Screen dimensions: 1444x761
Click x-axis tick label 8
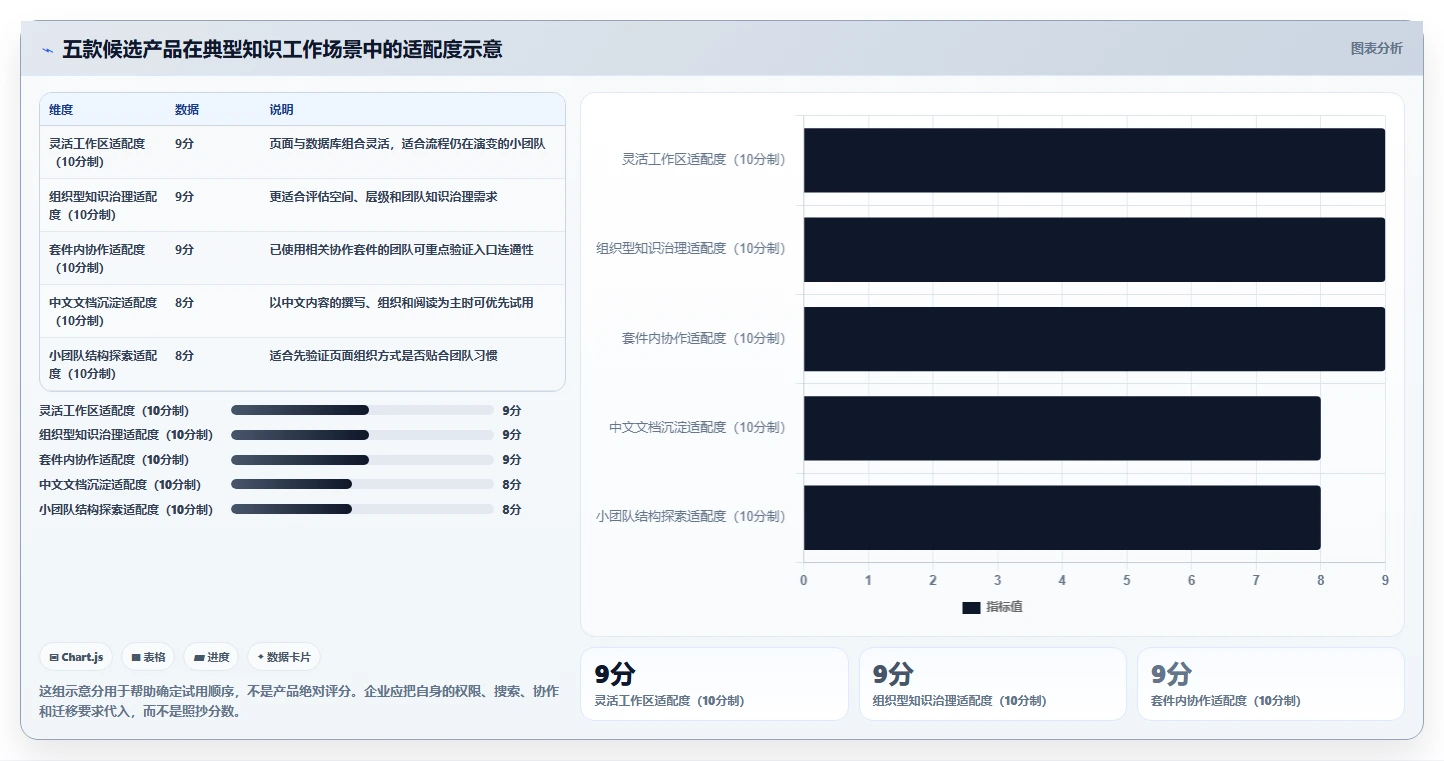(1321, 581)
